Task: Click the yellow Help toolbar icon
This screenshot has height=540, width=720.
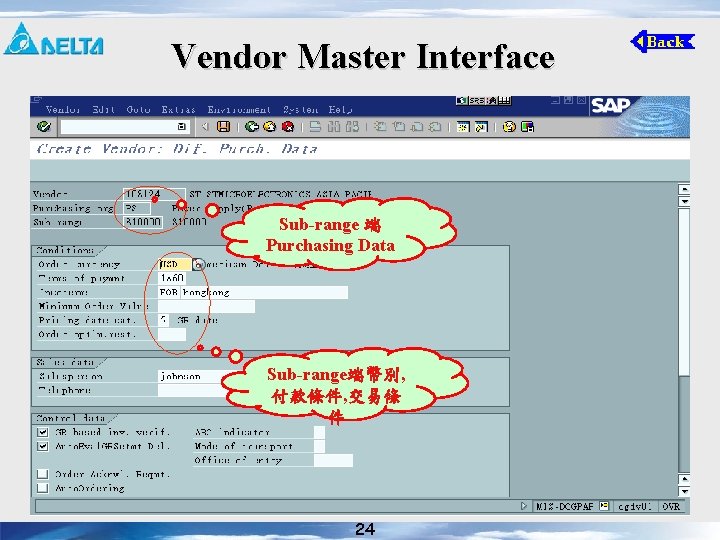Action: pyautogui.click(x=509, y=127)
